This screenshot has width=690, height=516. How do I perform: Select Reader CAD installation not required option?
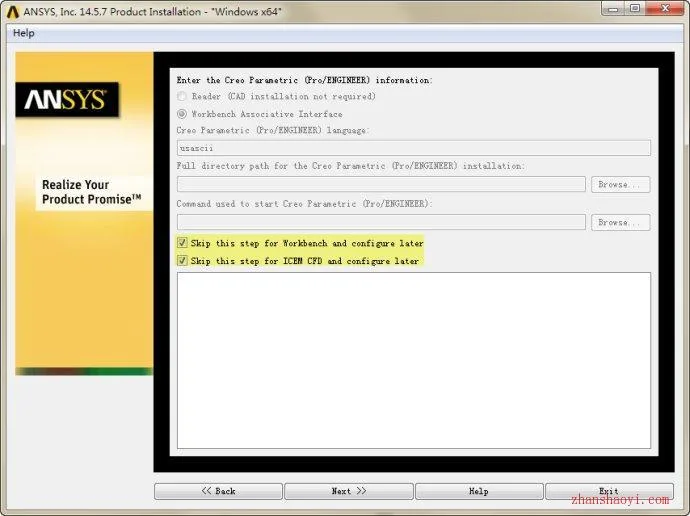[181, 96]
